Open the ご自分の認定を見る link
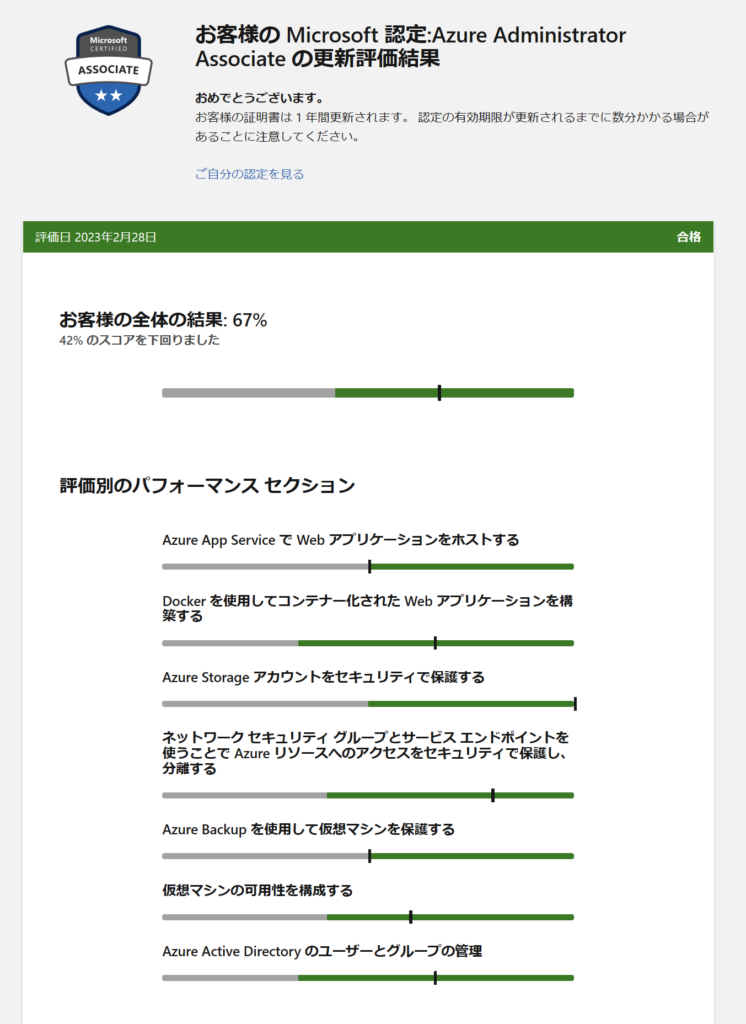Screen dimensions: 746x1024 click(250, 174)
